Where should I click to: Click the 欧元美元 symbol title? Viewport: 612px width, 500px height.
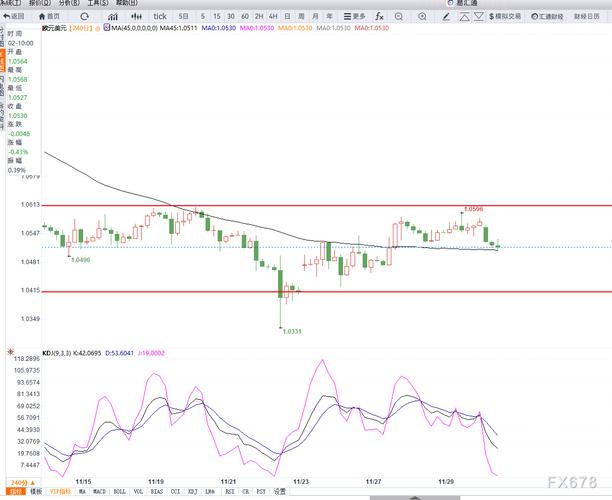click(x=55, y=28)
